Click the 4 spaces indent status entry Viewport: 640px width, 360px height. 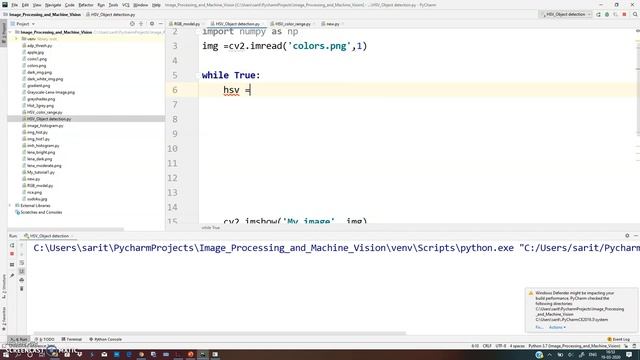(517, 346)
